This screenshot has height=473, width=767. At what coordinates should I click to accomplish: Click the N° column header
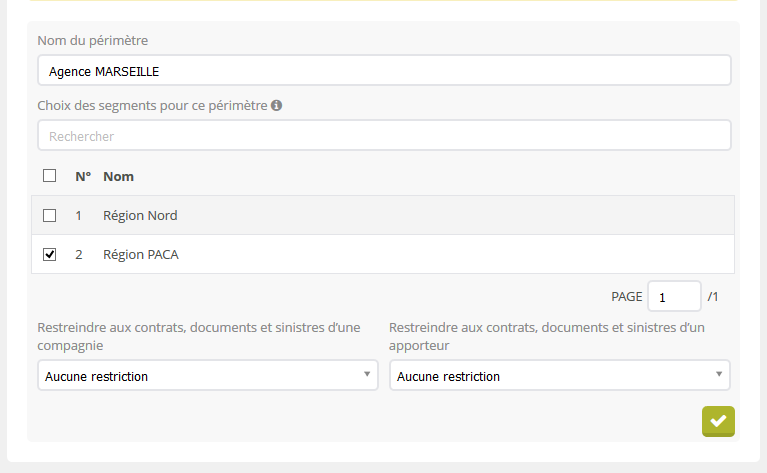[x=83, y=176]
